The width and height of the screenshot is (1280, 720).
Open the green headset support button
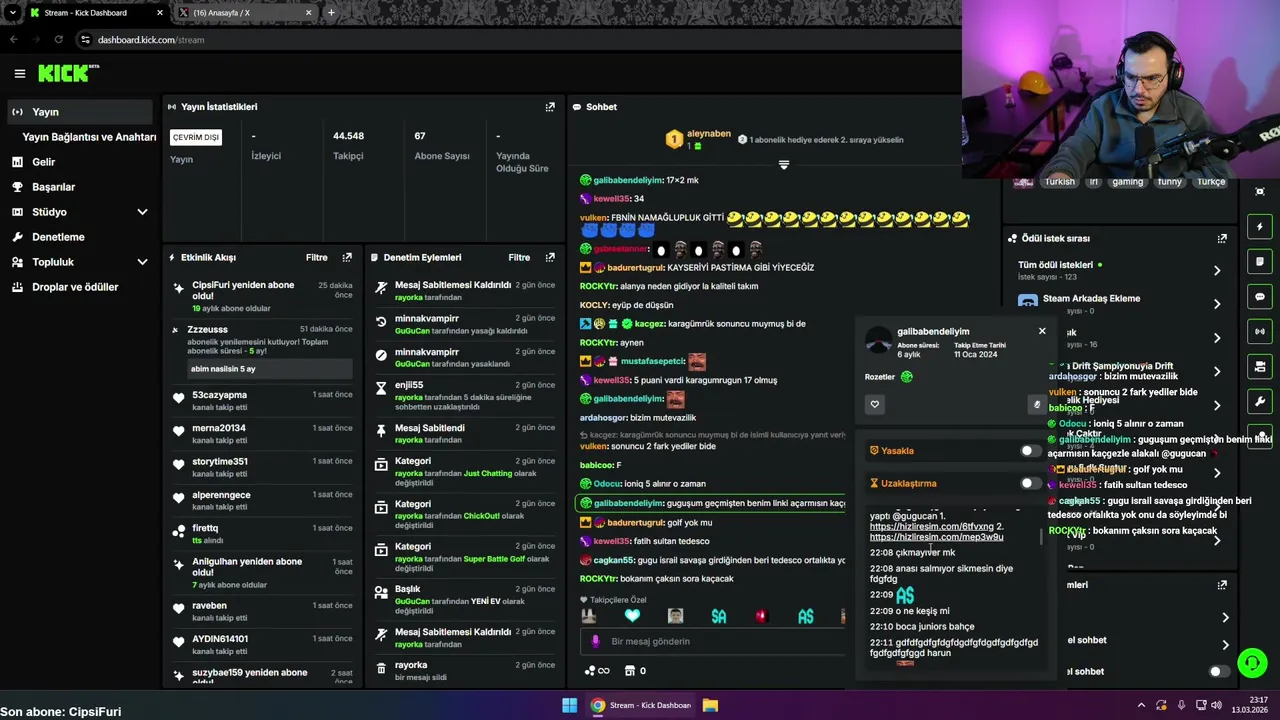pos(1252,663)
